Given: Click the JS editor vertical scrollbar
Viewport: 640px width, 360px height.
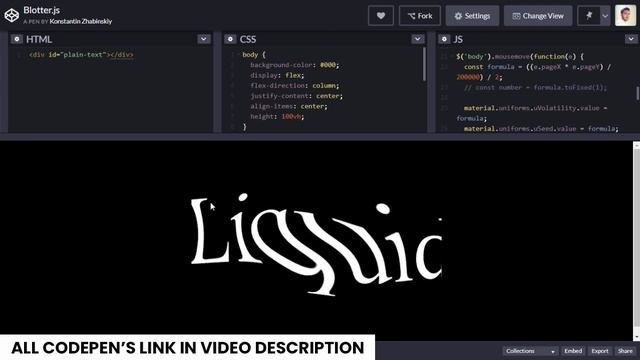Looking at the screenshot, I should [638, 93].
